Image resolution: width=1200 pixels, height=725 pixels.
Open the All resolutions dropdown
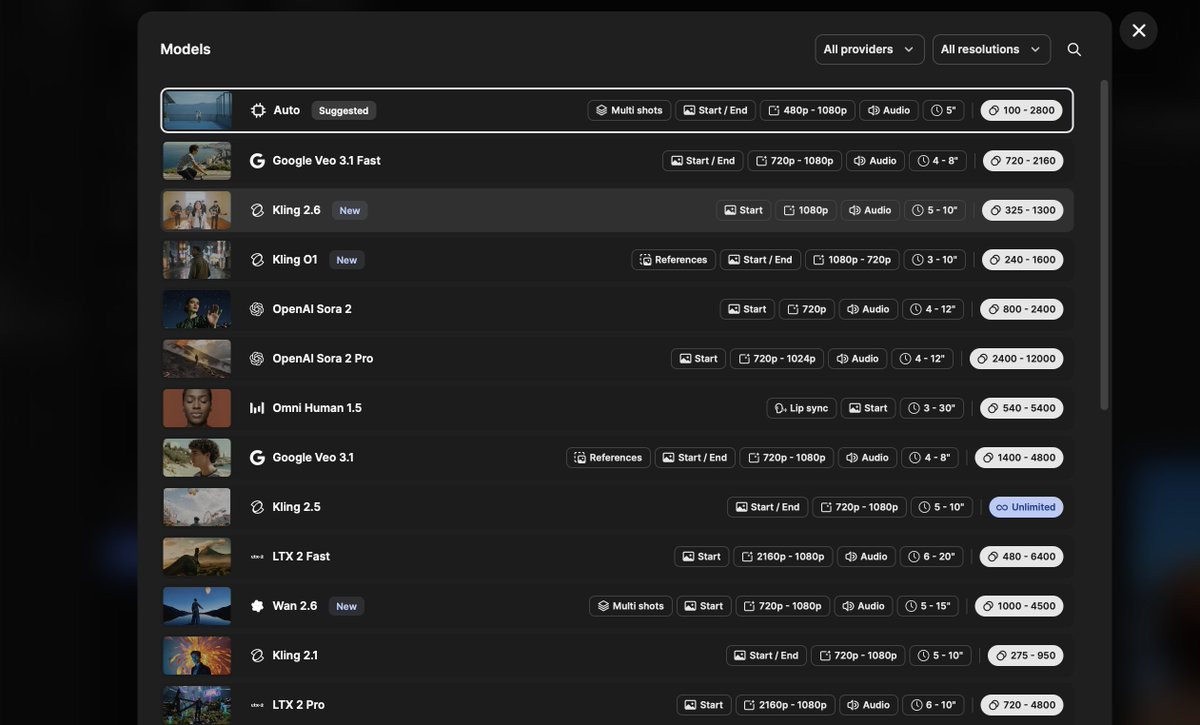tap(991, 49)
